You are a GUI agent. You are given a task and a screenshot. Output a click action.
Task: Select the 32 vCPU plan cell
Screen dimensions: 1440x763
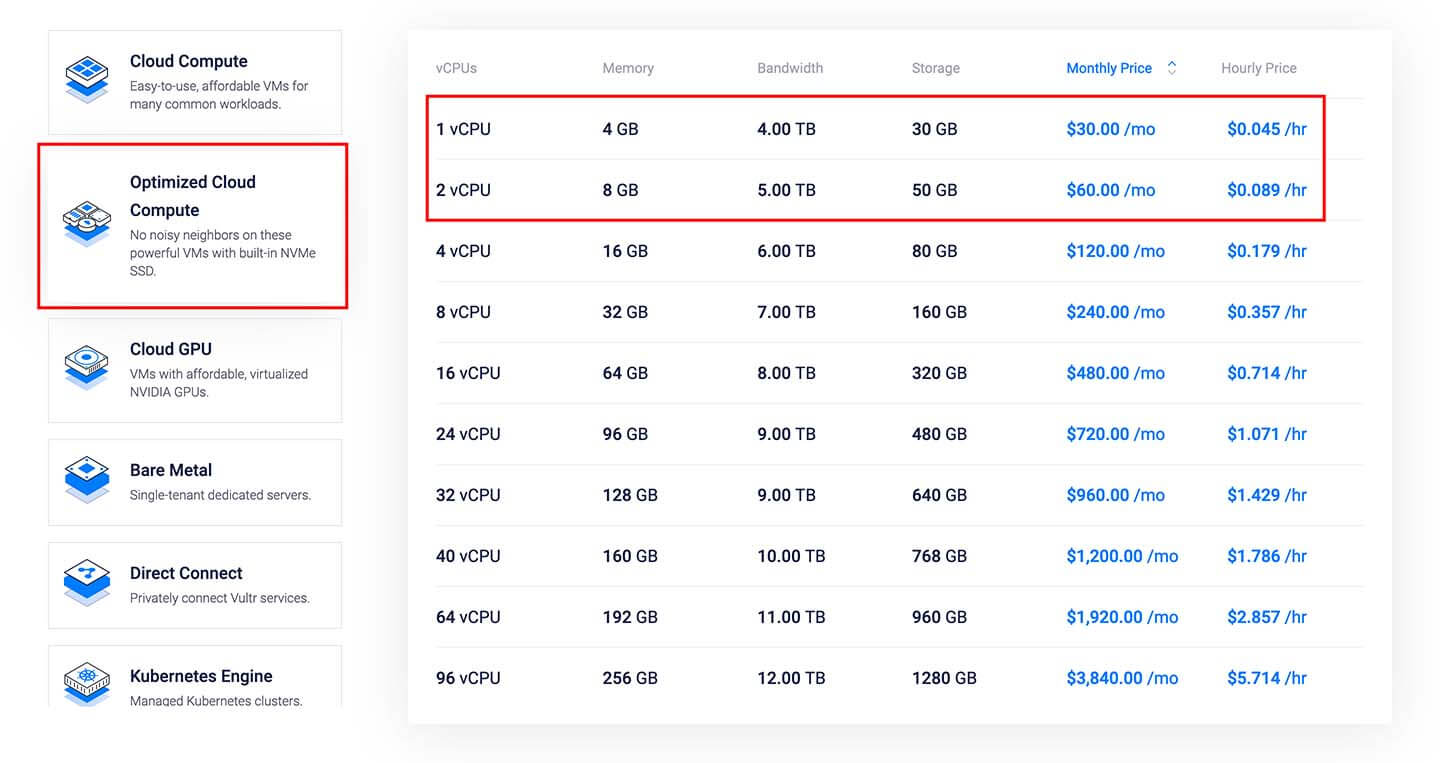(468, 495)
